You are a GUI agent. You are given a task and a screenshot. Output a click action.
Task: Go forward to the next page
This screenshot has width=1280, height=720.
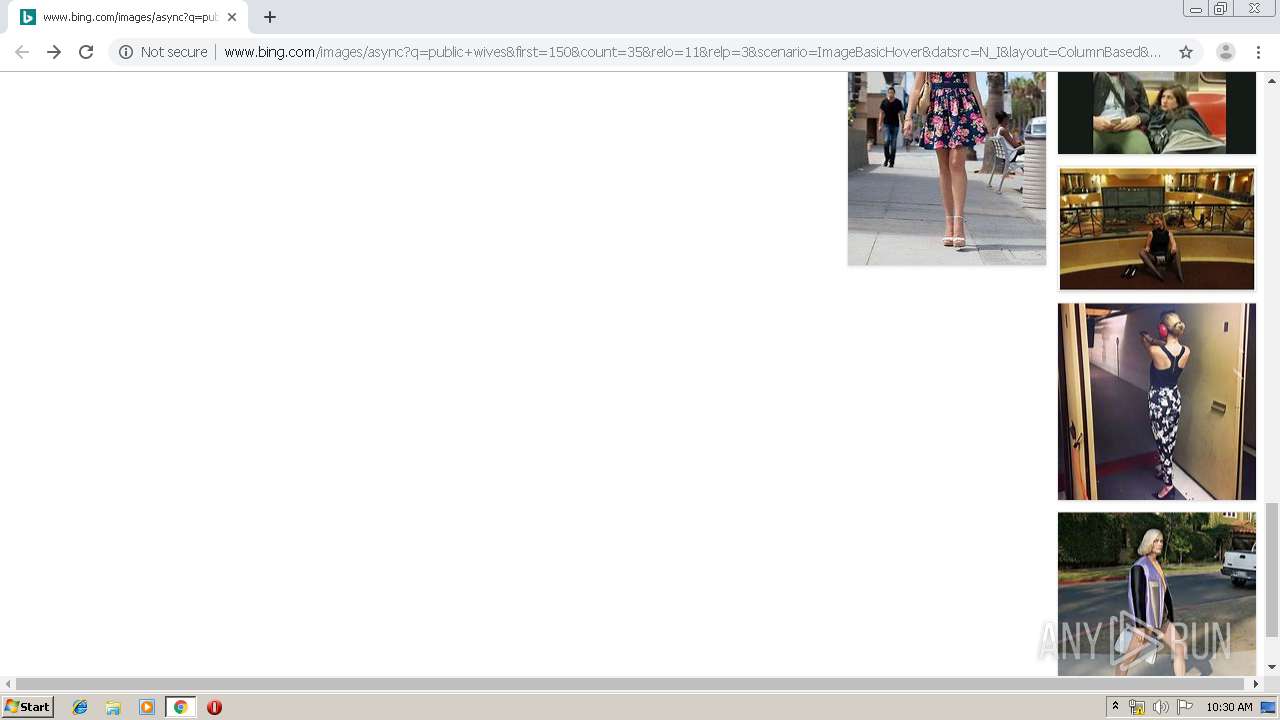pyautogui.click(x=54, y=52)
